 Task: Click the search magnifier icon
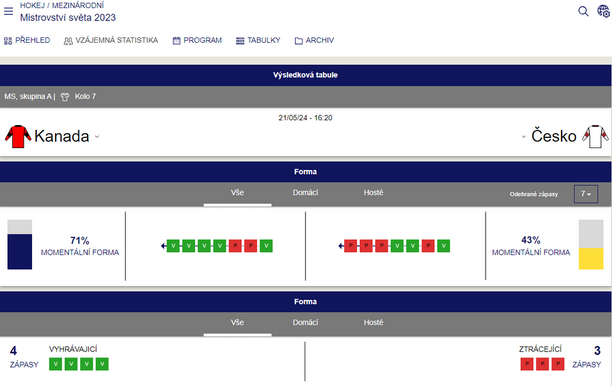click(x=583, y=11)
